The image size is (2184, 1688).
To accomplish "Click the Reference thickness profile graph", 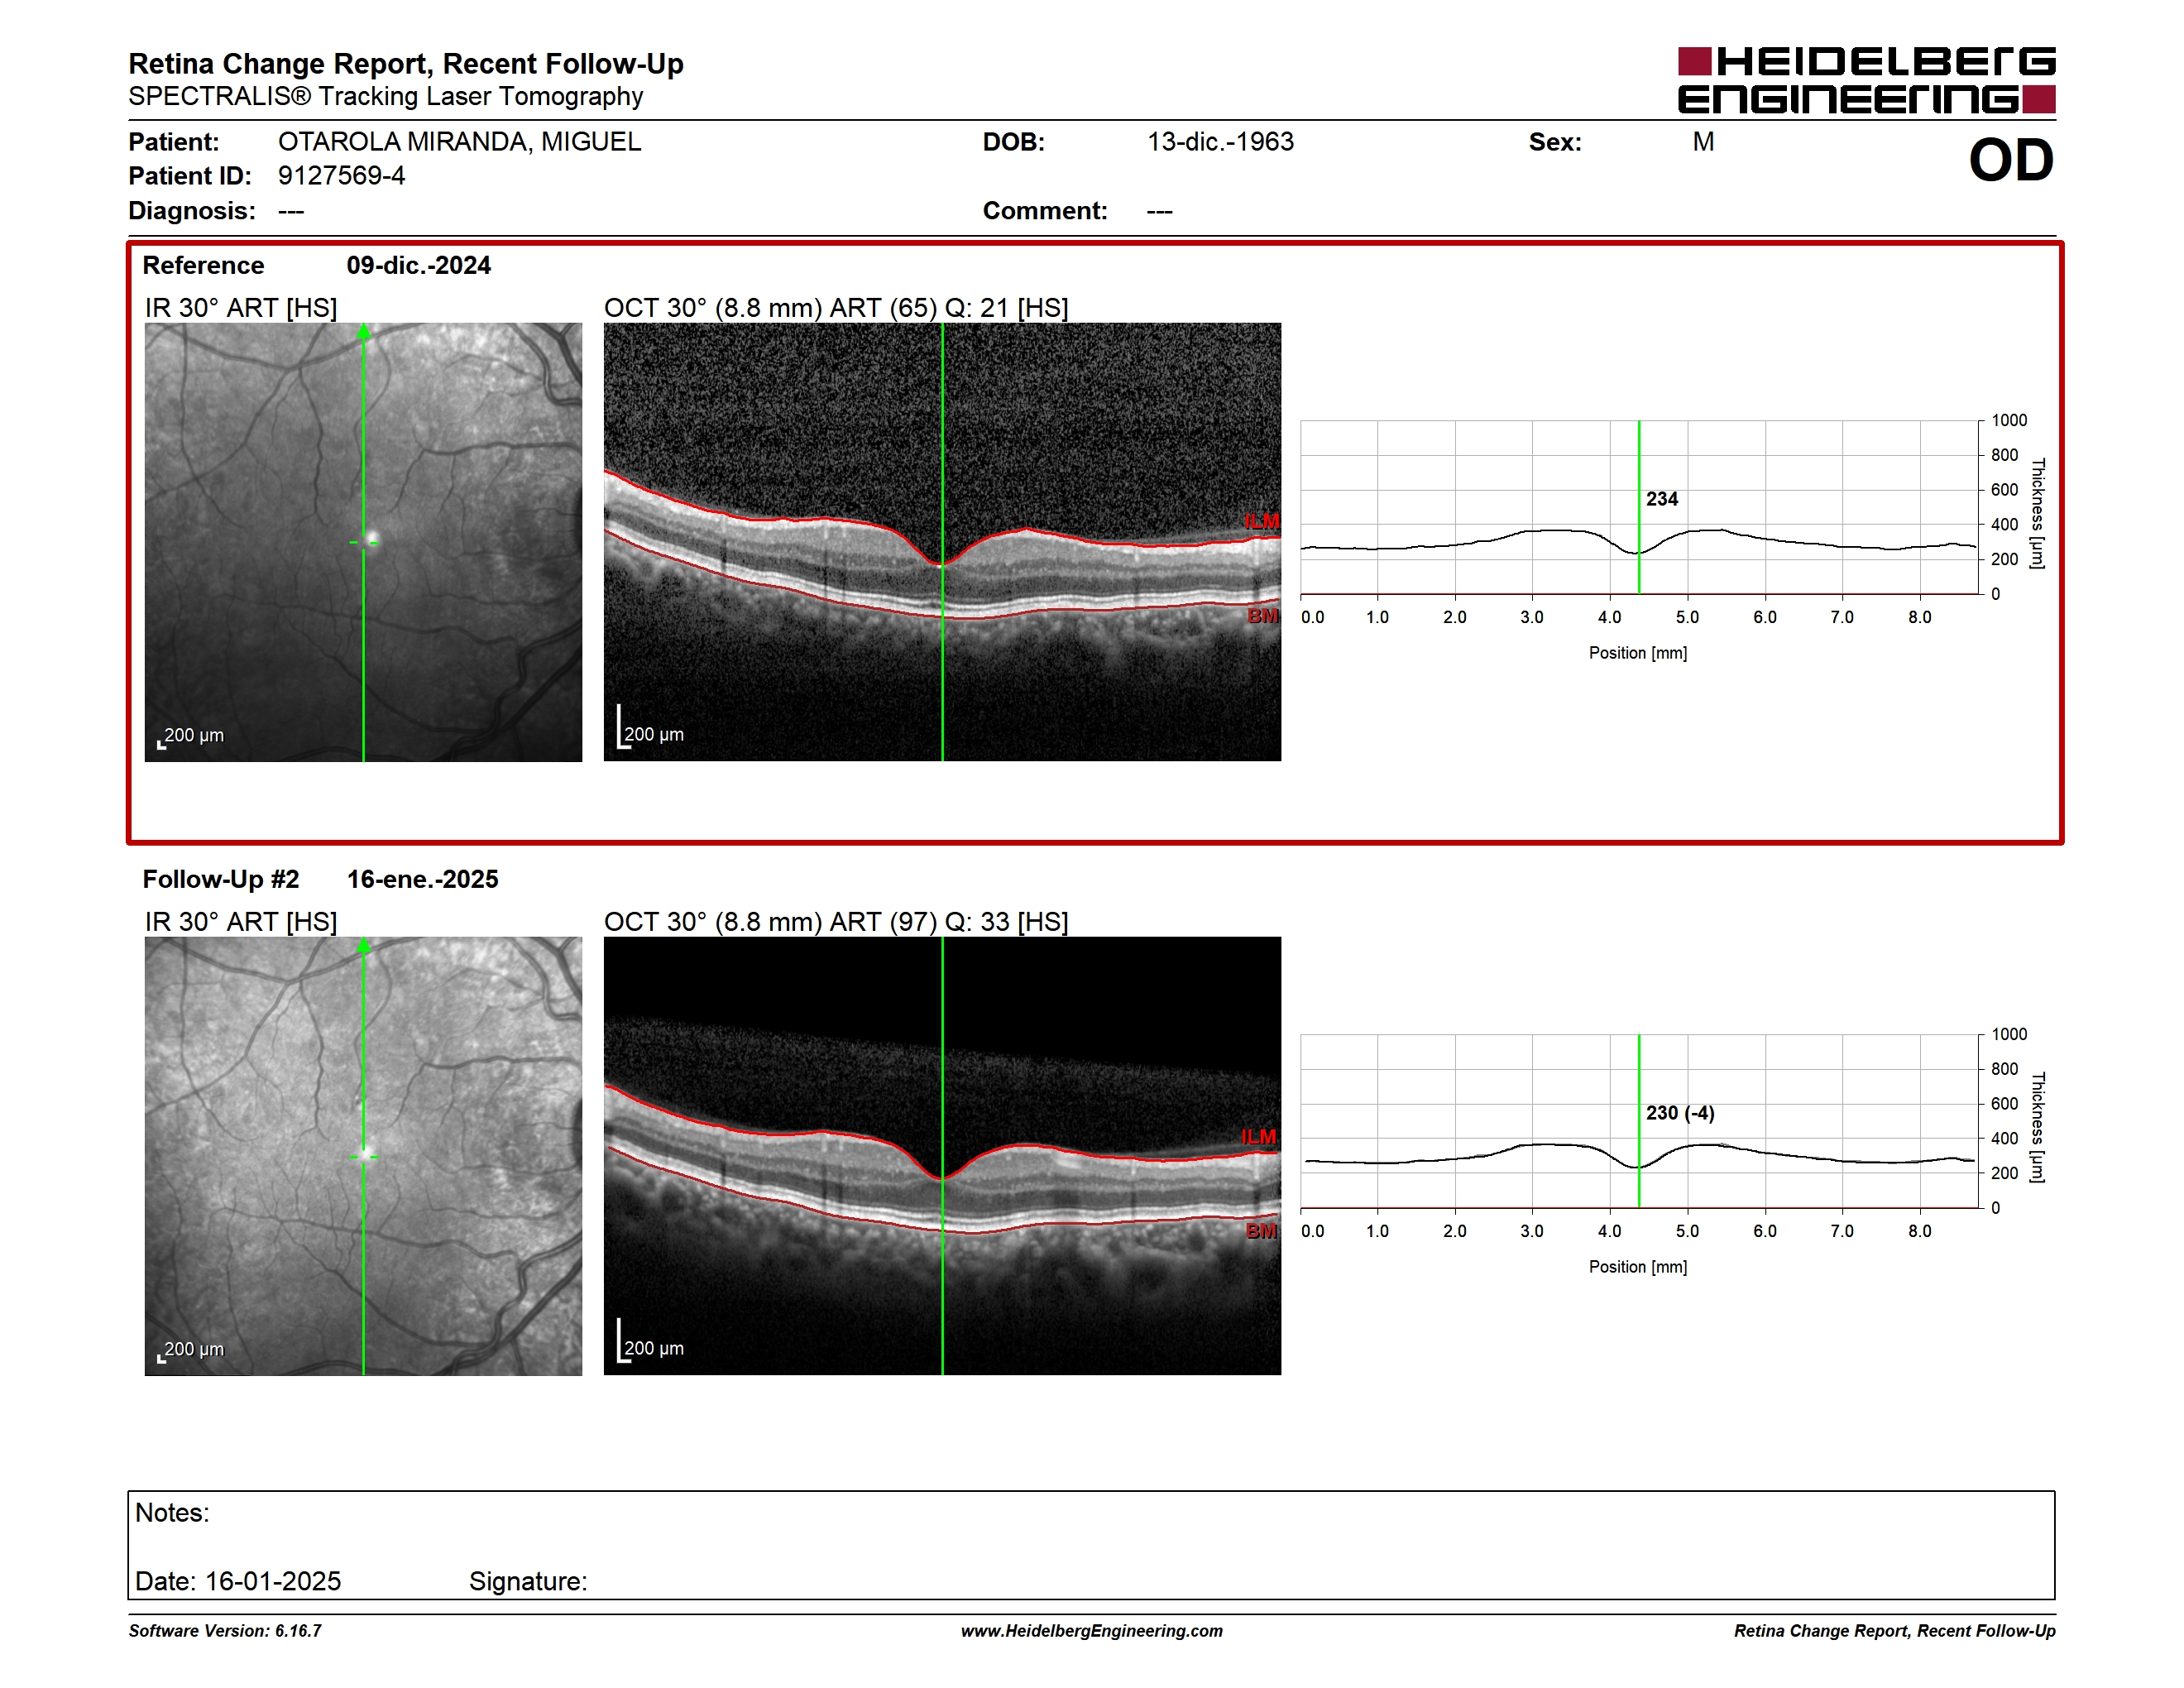I will point(1640,507).
